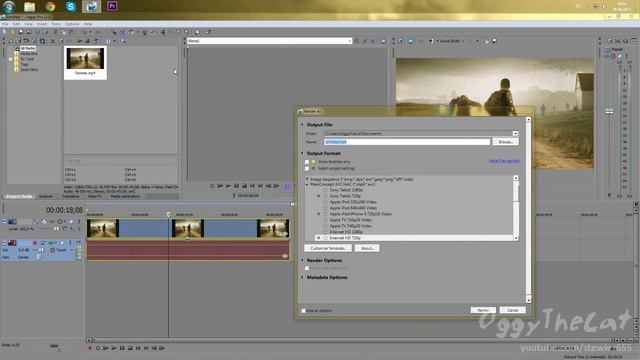640x360 pixels.
Task: Expand the Metadata Options section
Action: [x=302, y=278]
